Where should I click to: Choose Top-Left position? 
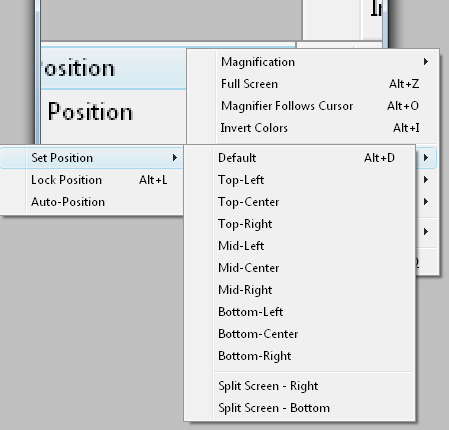pos(299,180)
